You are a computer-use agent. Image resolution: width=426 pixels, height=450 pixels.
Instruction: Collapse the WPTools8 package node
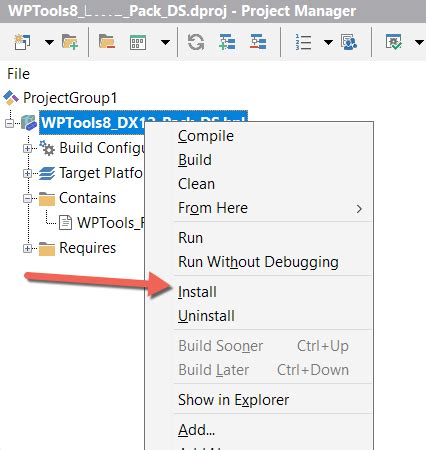click(10, 123)
